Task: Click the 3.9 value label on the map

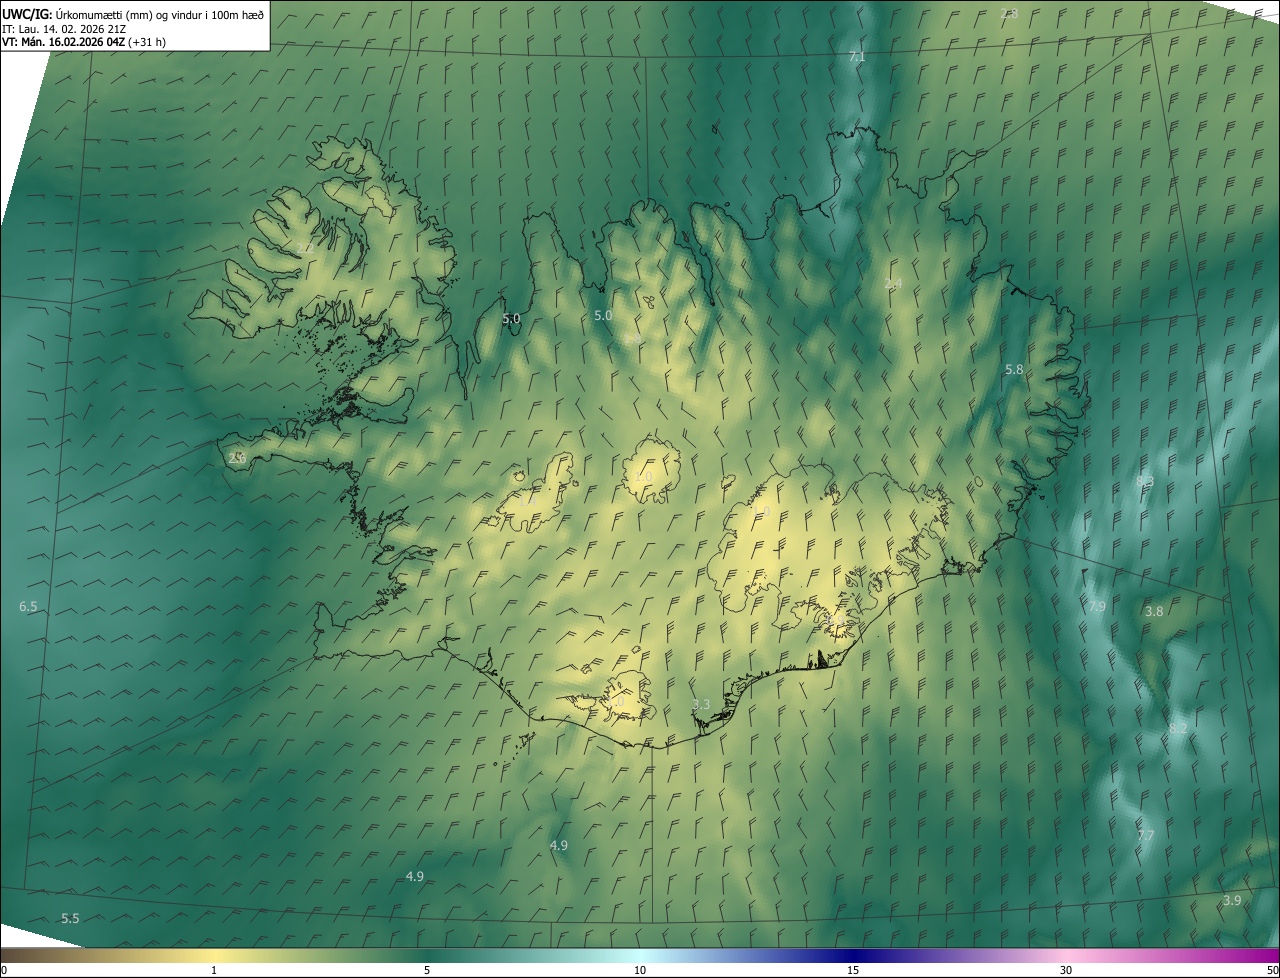Action: coord(1232,900)
